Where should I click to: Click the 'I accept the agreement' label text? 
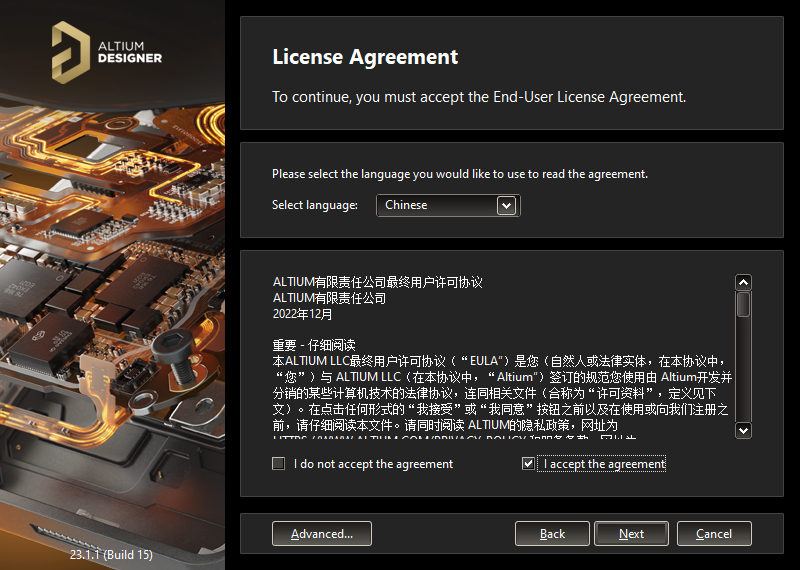click(605, 464)
